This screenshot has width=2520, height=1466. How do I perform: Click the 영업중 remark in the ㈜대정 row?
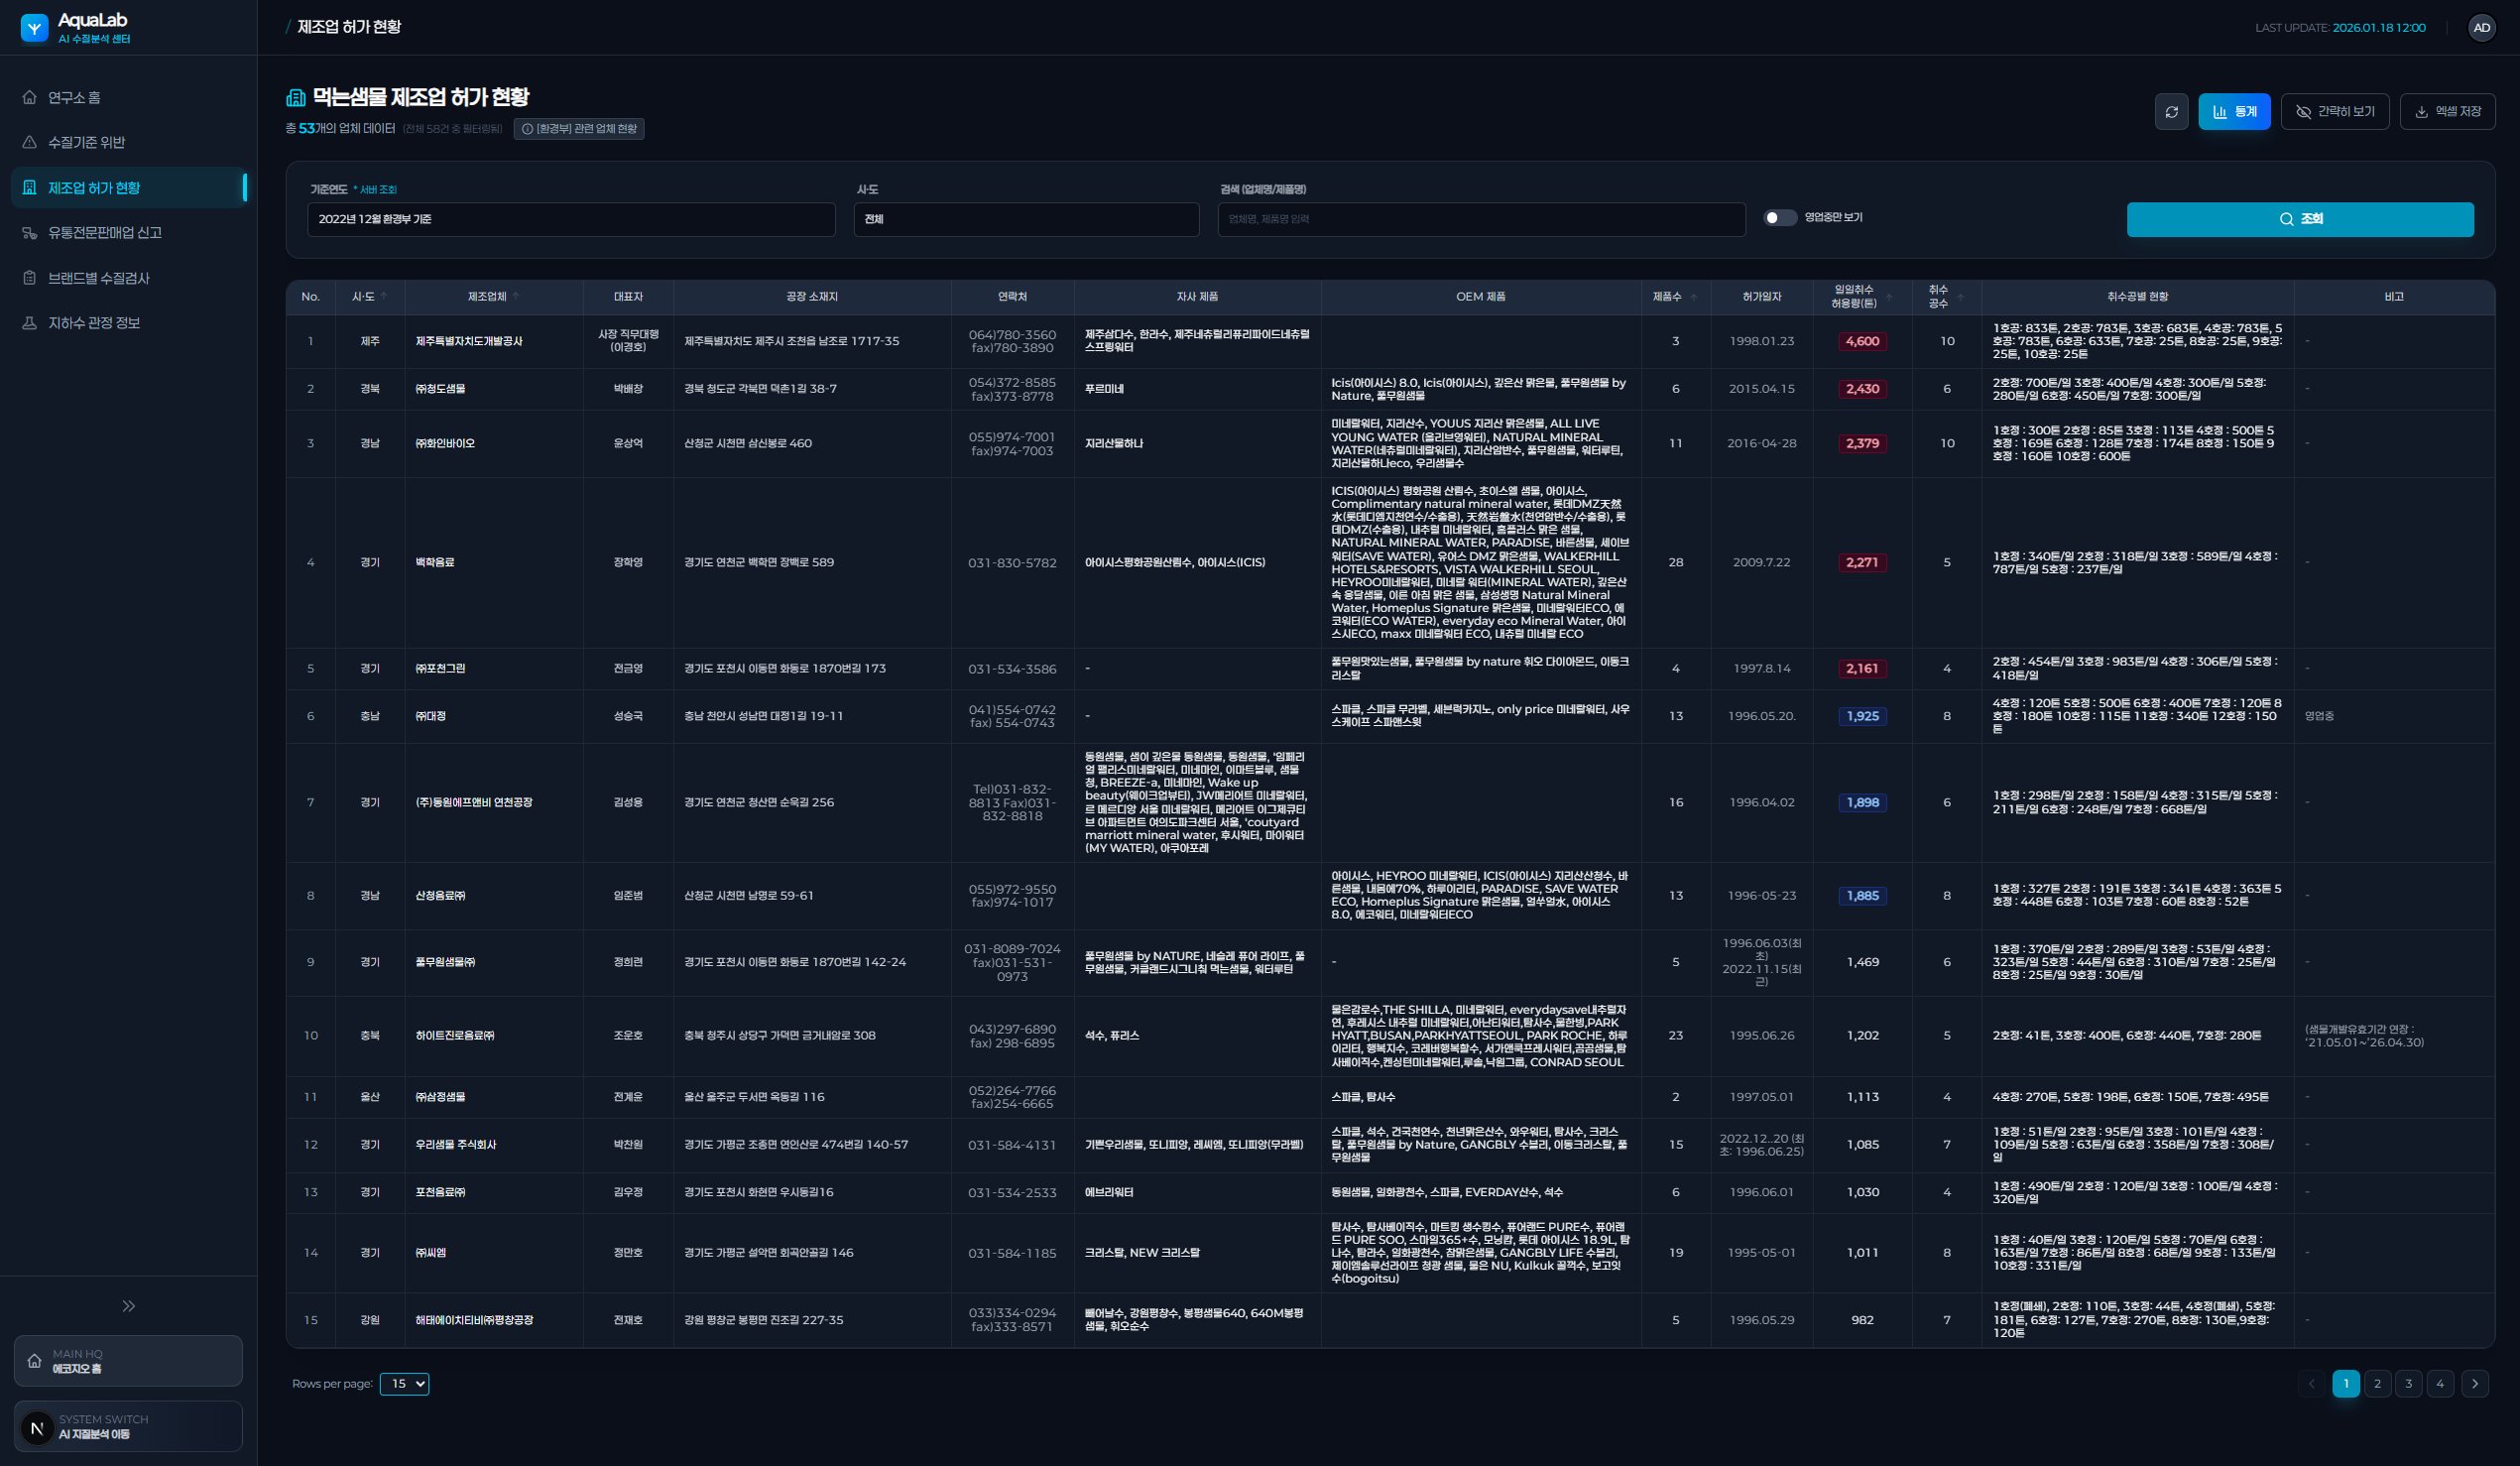click(2319, 716)
